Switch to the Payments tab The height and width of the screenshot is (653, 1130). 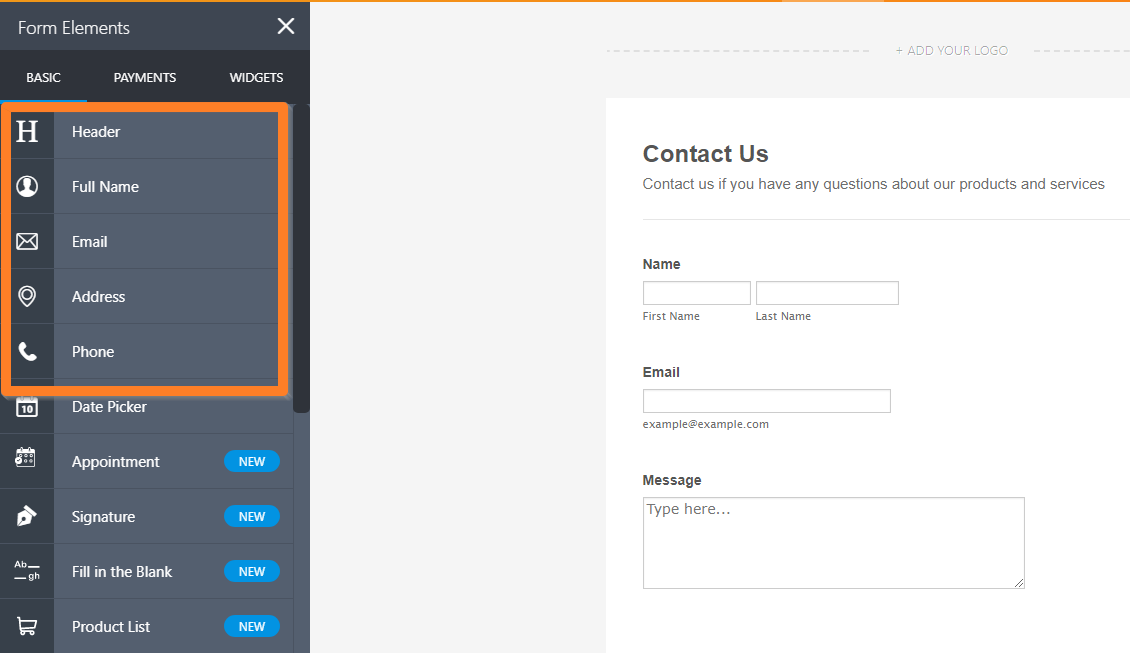pyautogui.click(x=145, y=78)
